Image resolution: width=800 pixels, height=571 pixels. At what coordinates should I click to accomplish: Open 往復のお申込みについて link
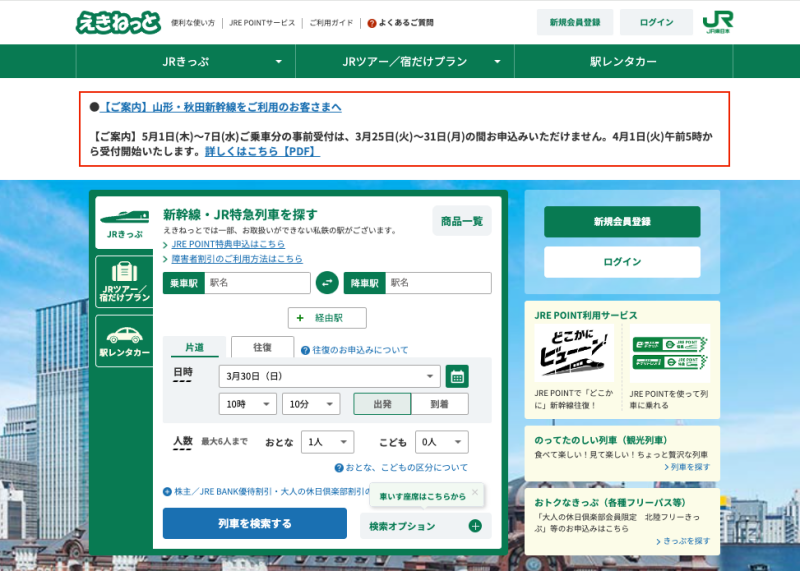pos(360,350)
